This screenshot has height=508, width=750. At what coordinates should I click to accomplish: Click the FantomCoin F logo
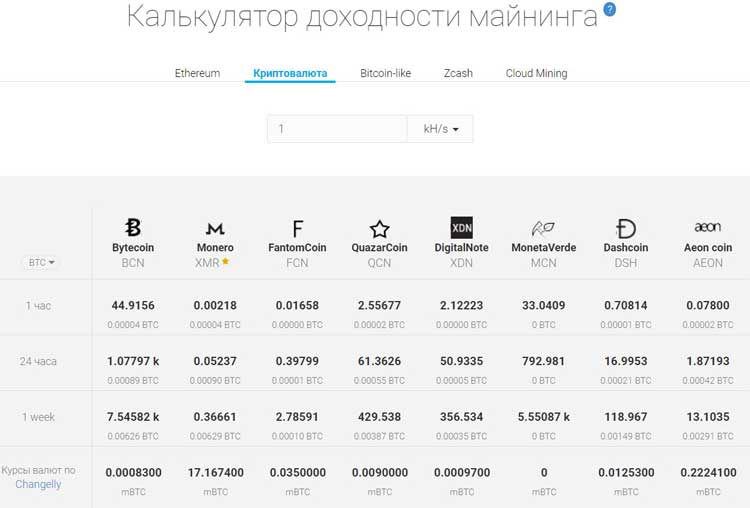pos(298,229)
